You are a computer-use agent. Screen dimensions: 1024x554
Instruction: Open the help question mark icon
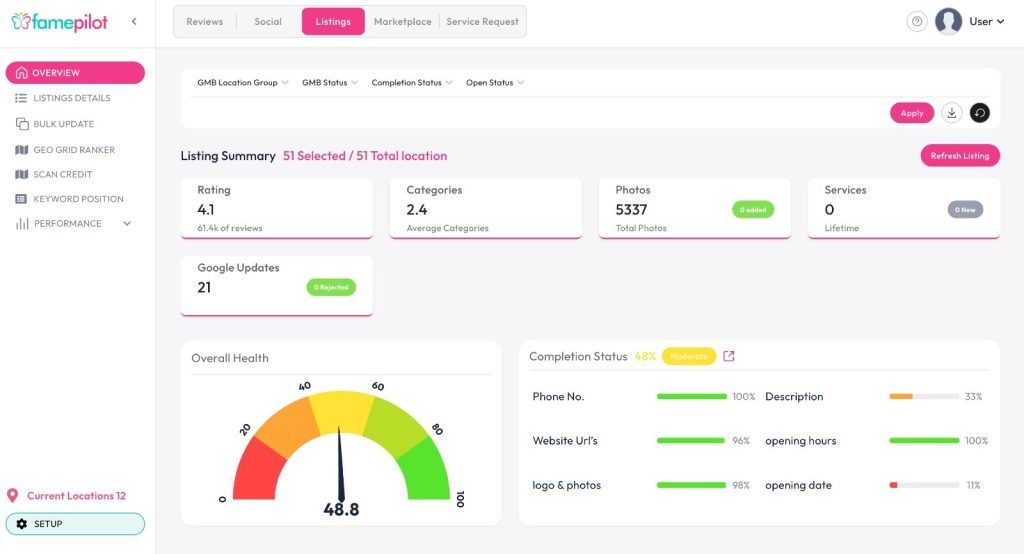click(x=917, y=22)
